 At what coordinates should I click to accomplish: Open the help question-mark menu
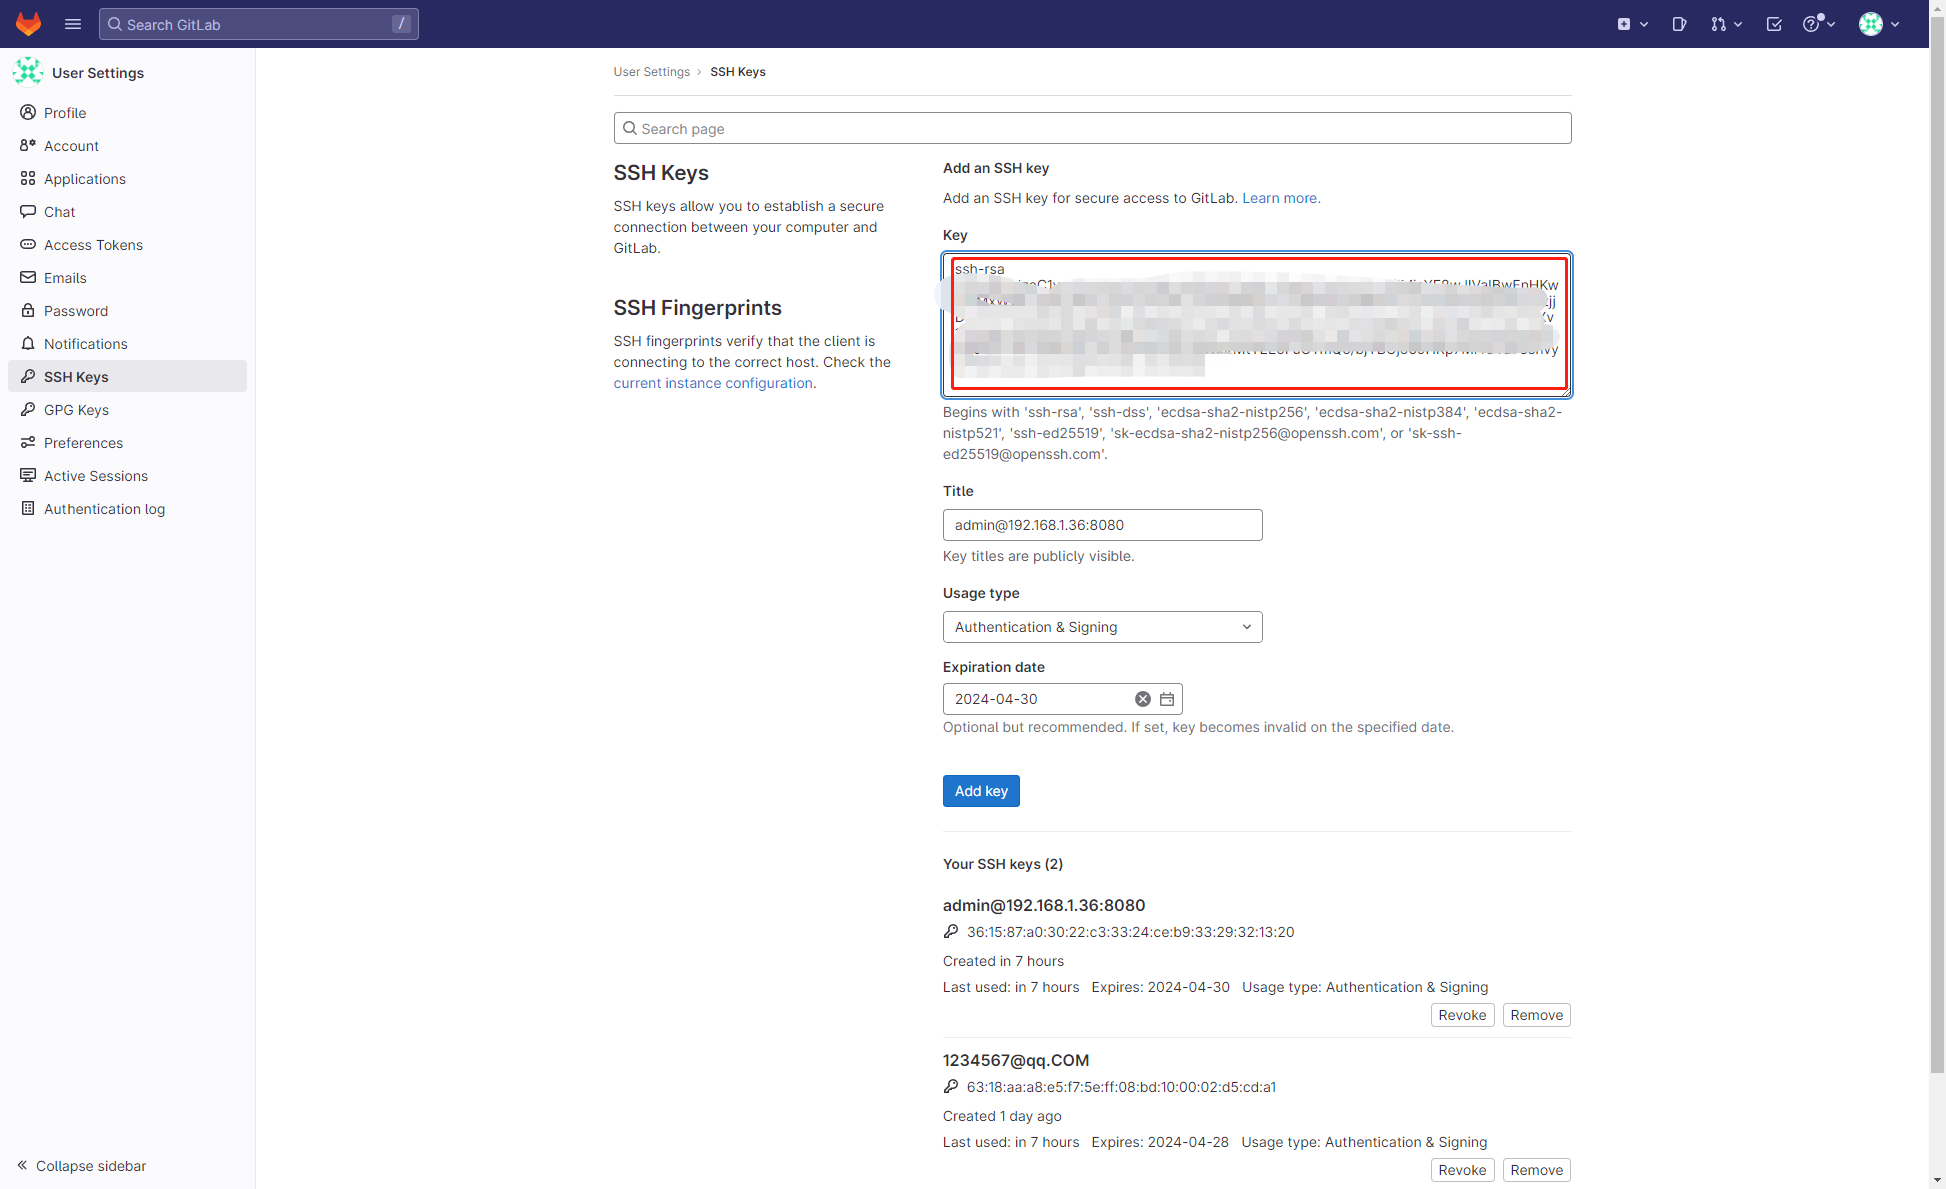point(1819,24)
